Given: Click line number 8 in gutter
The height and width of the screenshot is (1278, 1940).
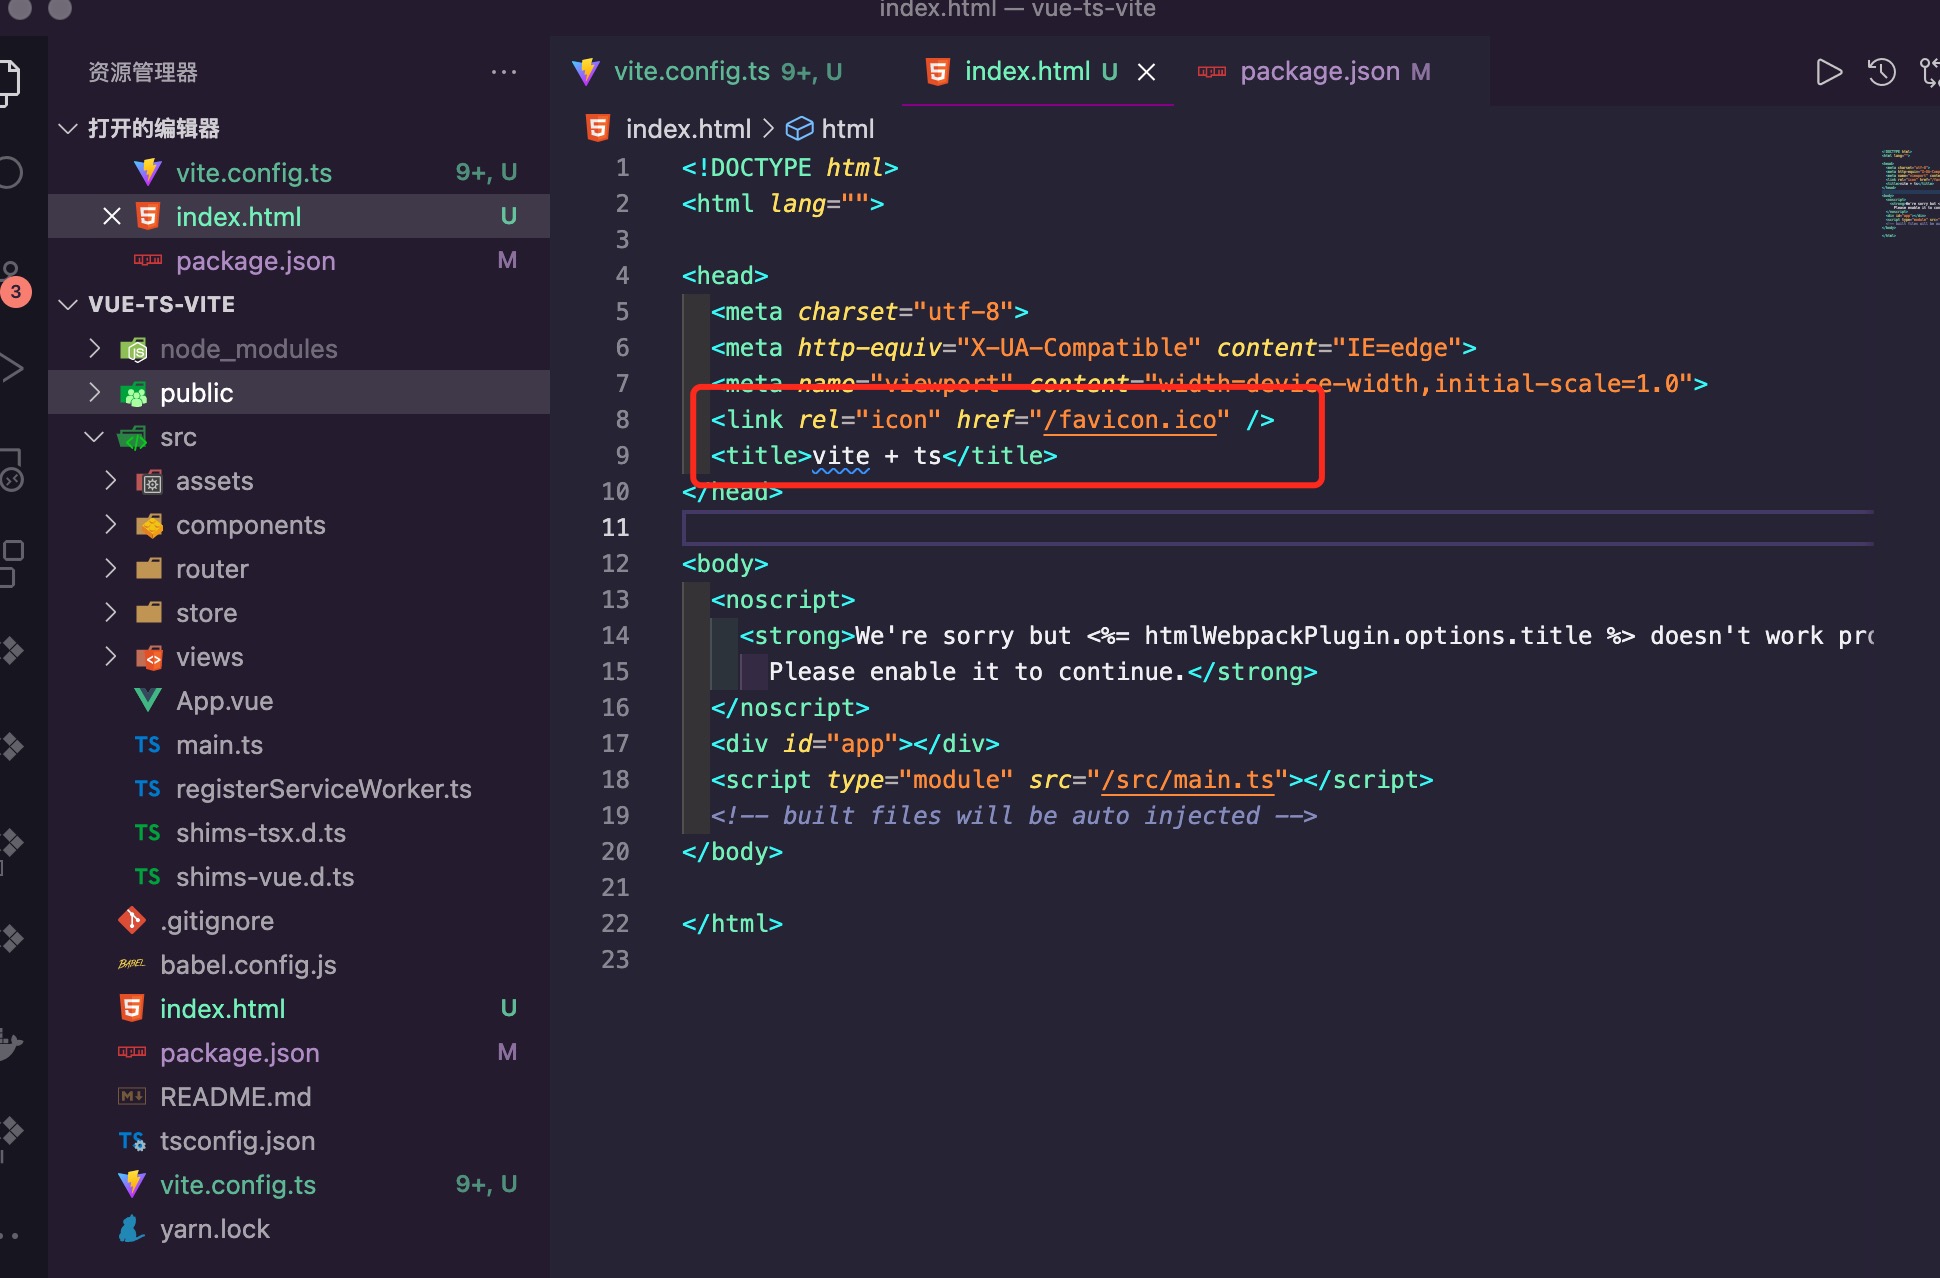Looking at the screenshot, I should coord(622,420).
